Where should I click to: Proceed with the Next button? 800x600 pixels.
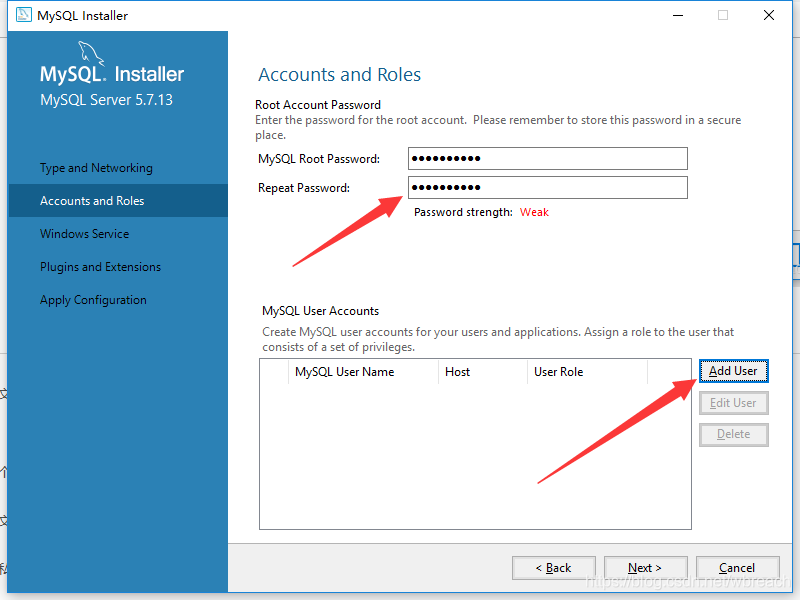[645, 568]
